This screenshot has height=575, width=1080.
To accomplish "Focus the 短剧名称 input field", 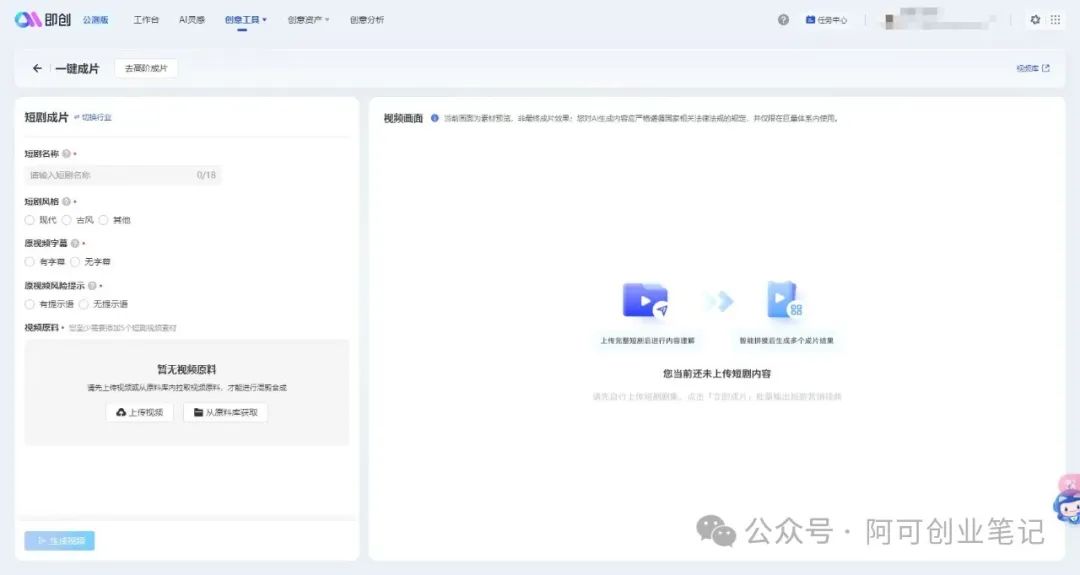I will point(123,176).
